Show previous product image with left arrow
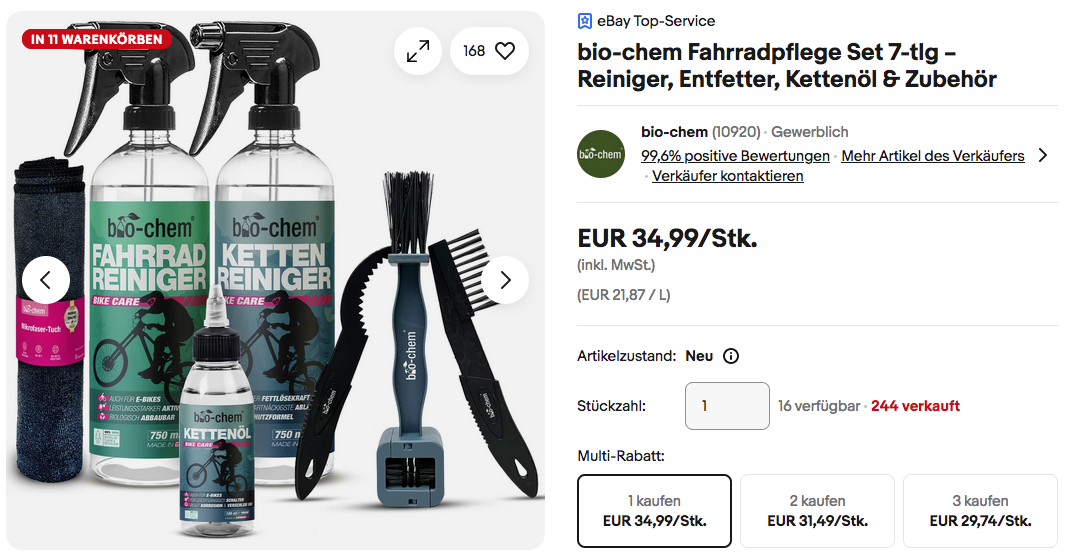The width and height of the screenshot is (1066, 560). [46, 280]
